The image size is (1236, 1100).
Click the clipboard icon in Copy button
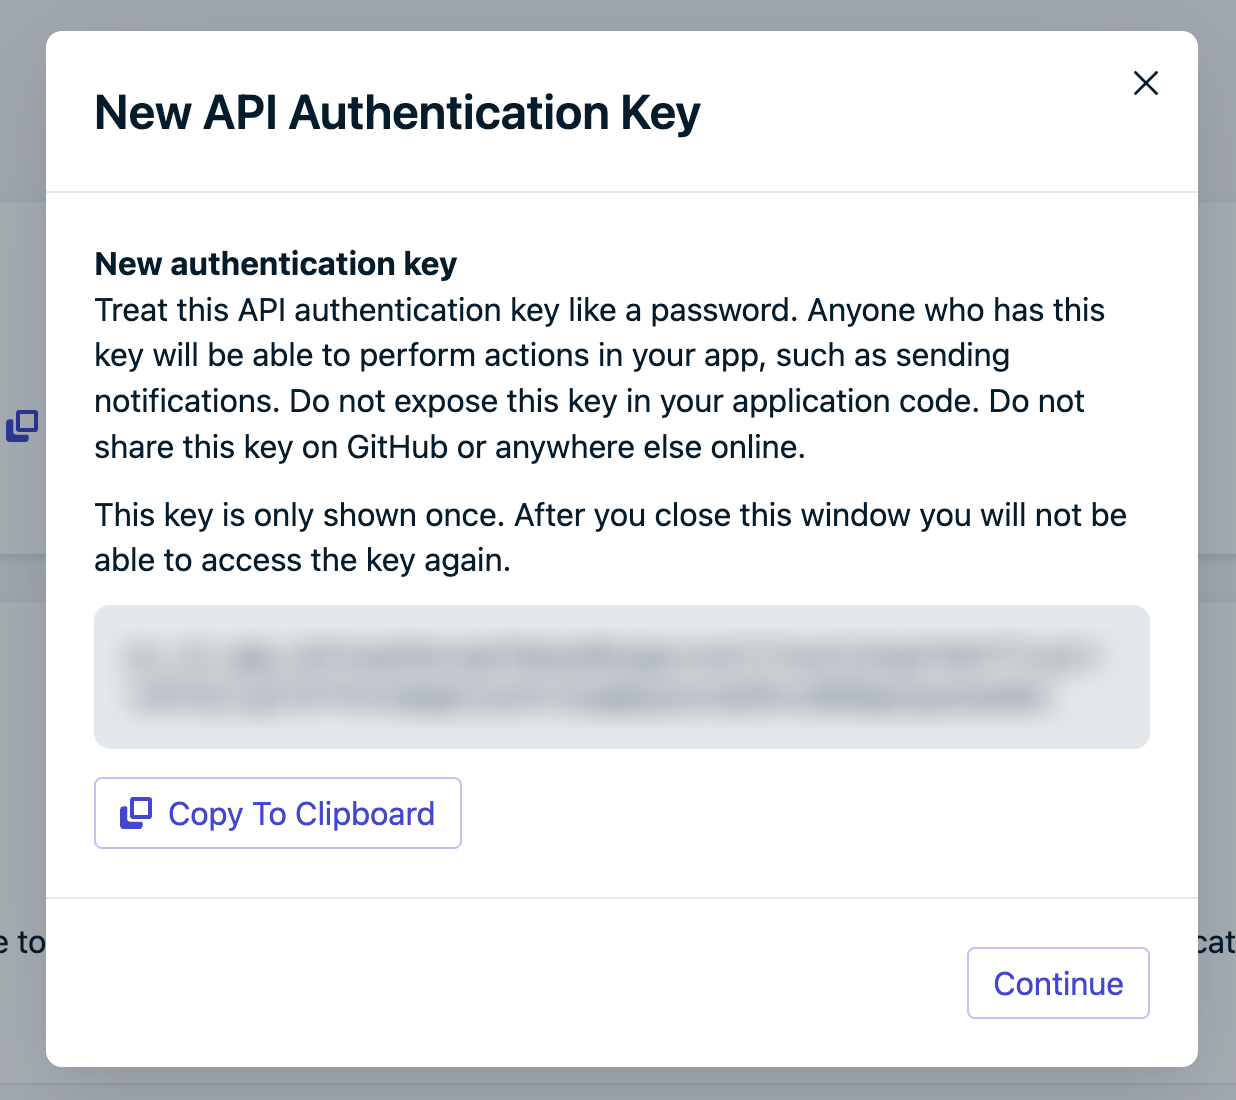(x=136, y=814)
